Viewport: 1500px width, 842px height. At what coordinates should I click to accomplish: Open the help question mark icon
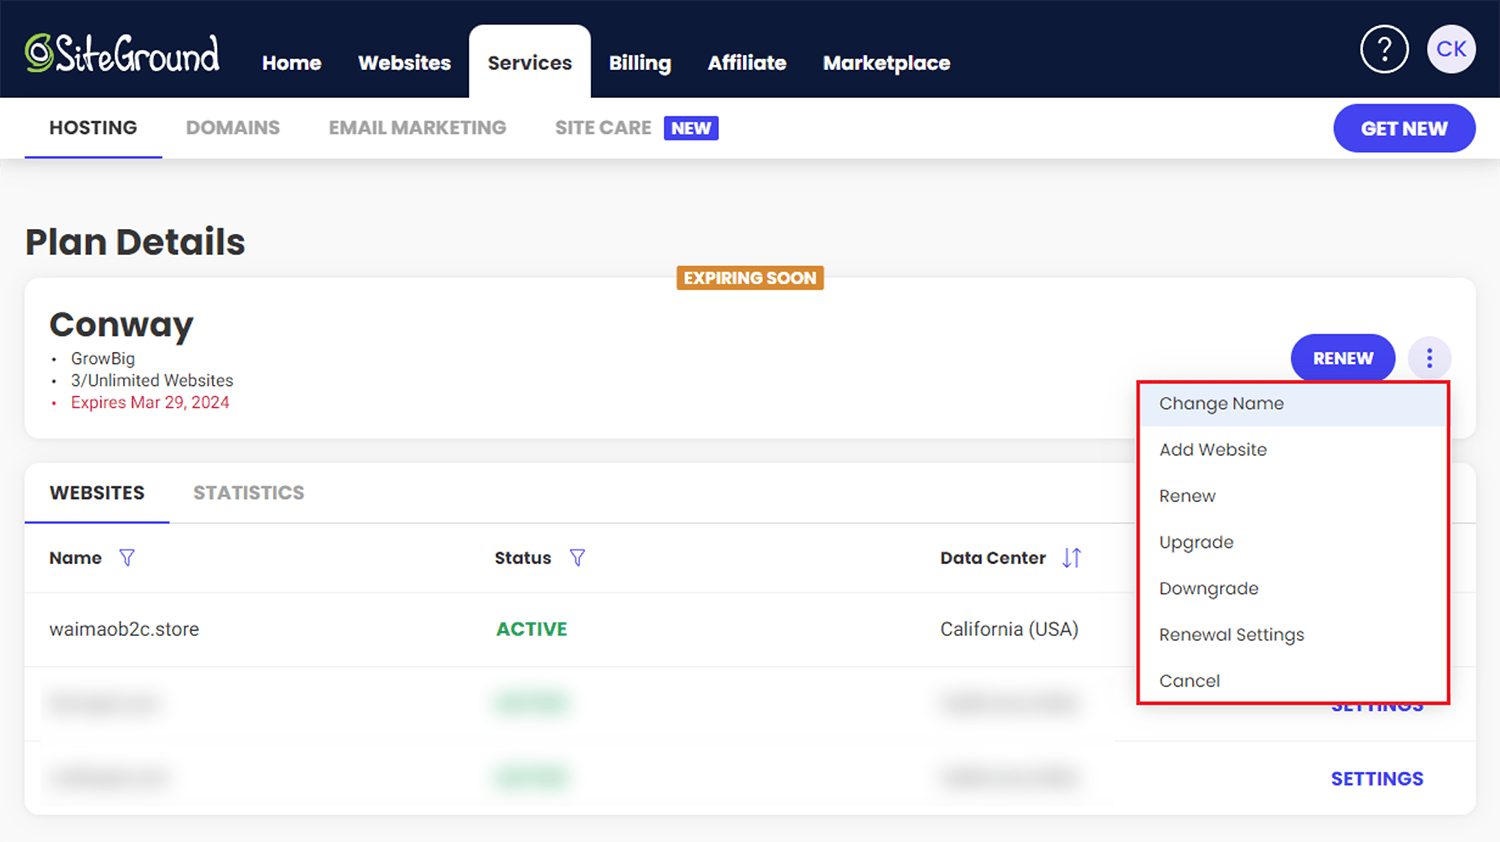tap(1384, 48)
